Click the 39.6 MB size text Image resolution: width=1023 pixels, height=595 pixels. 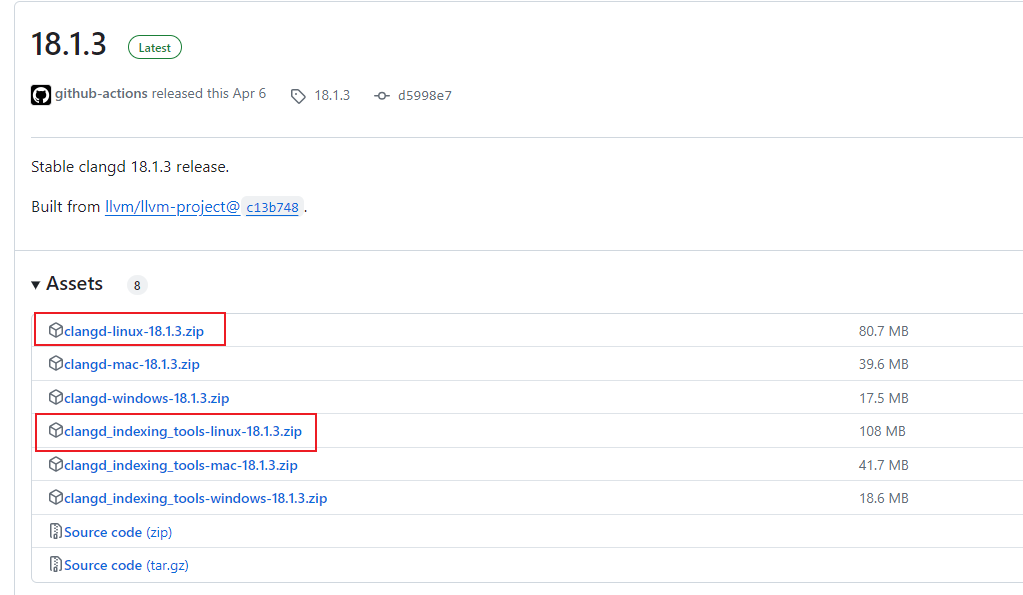[883, 365]
